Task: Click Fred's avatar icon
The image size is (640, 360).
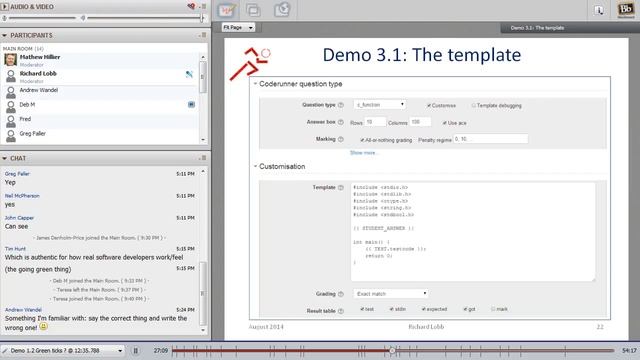Action: (x=11, y=121)
